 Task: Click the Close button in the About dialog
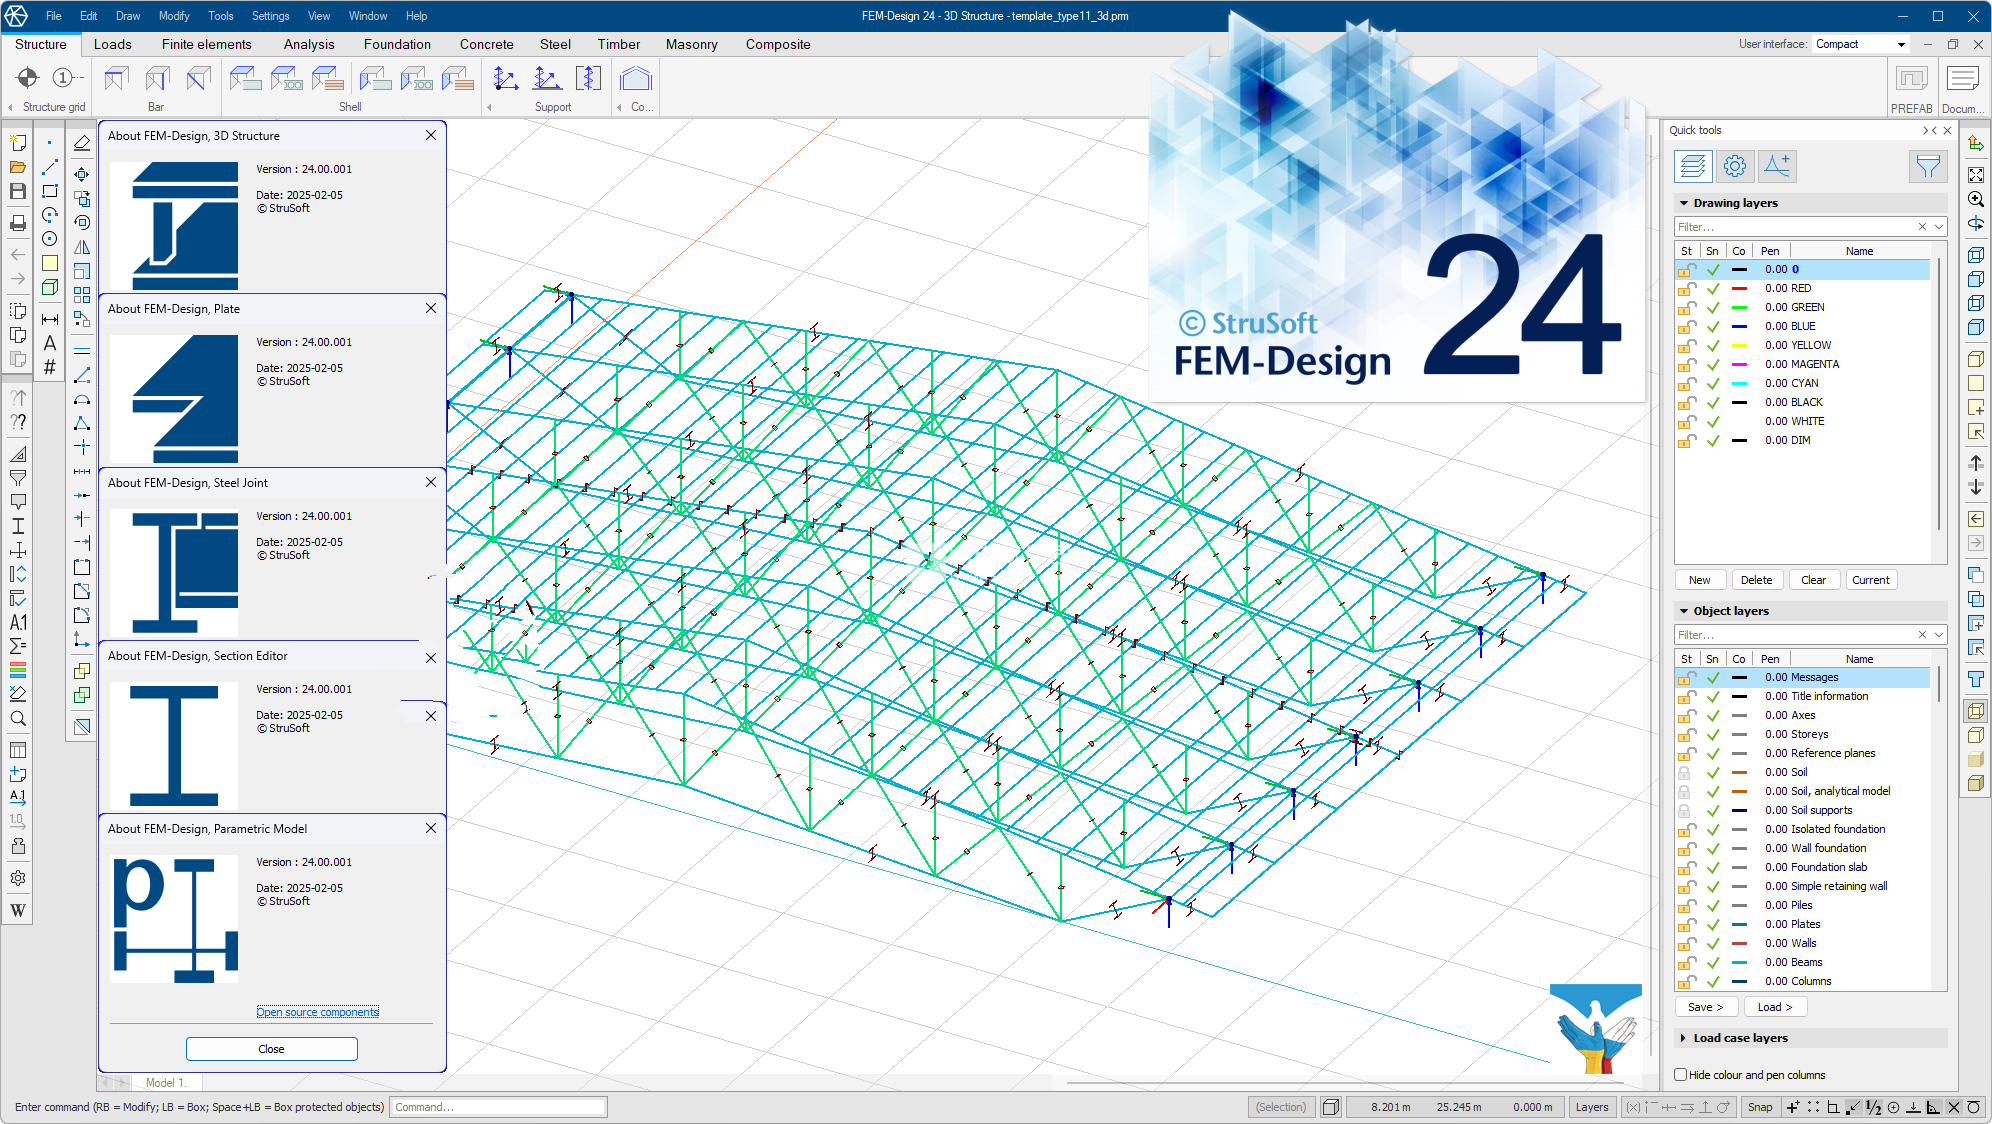point(271,1049)
